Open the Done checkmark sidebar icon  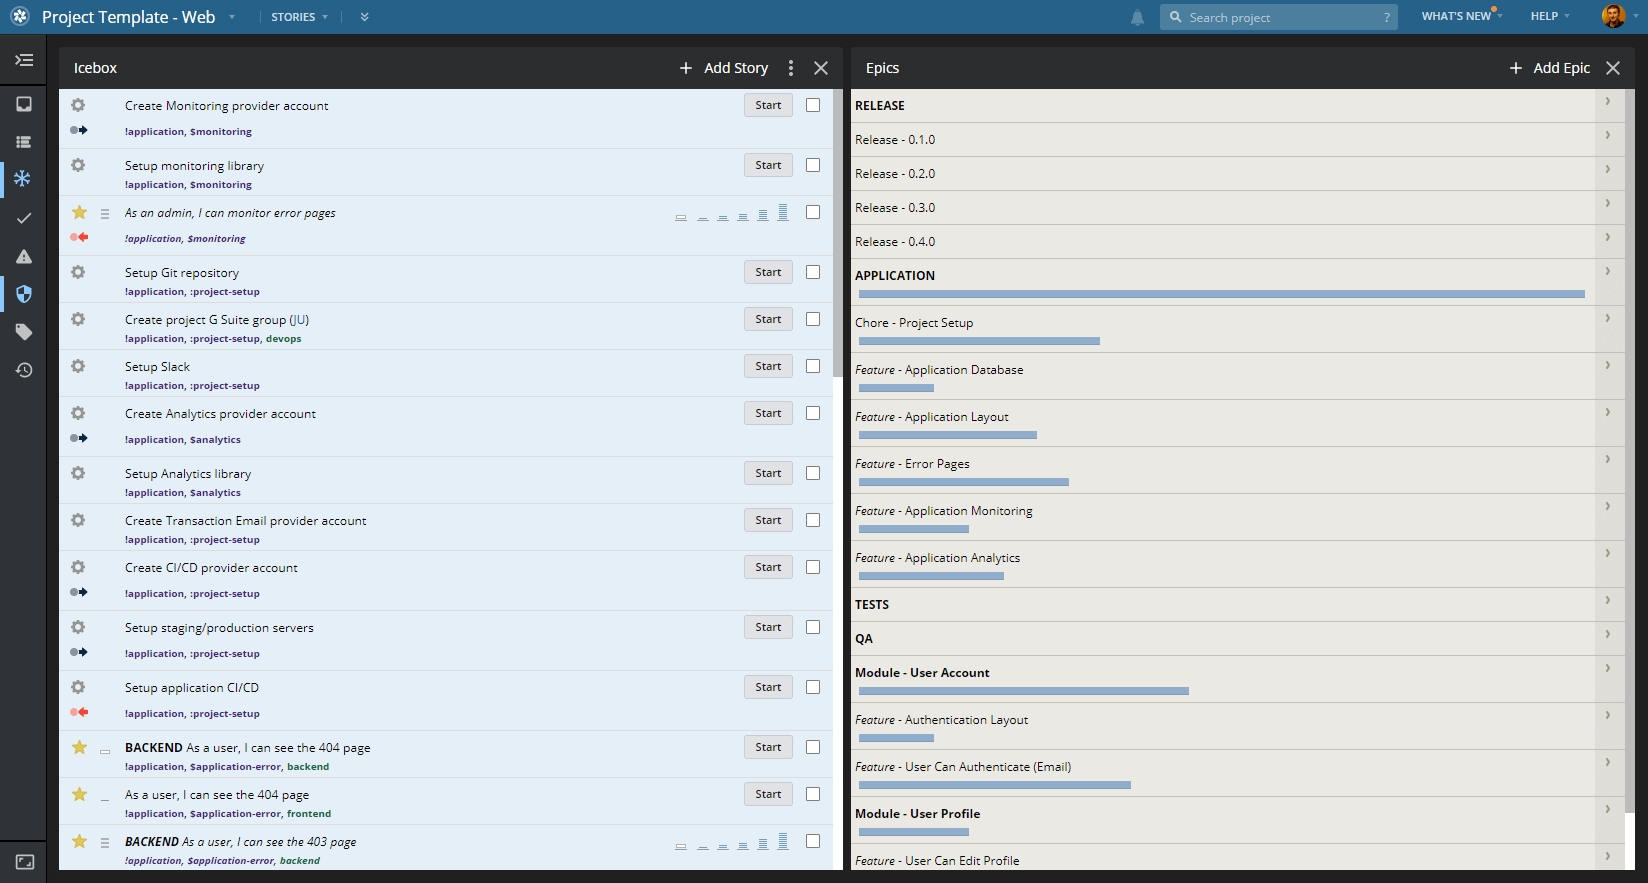[24, 218]
